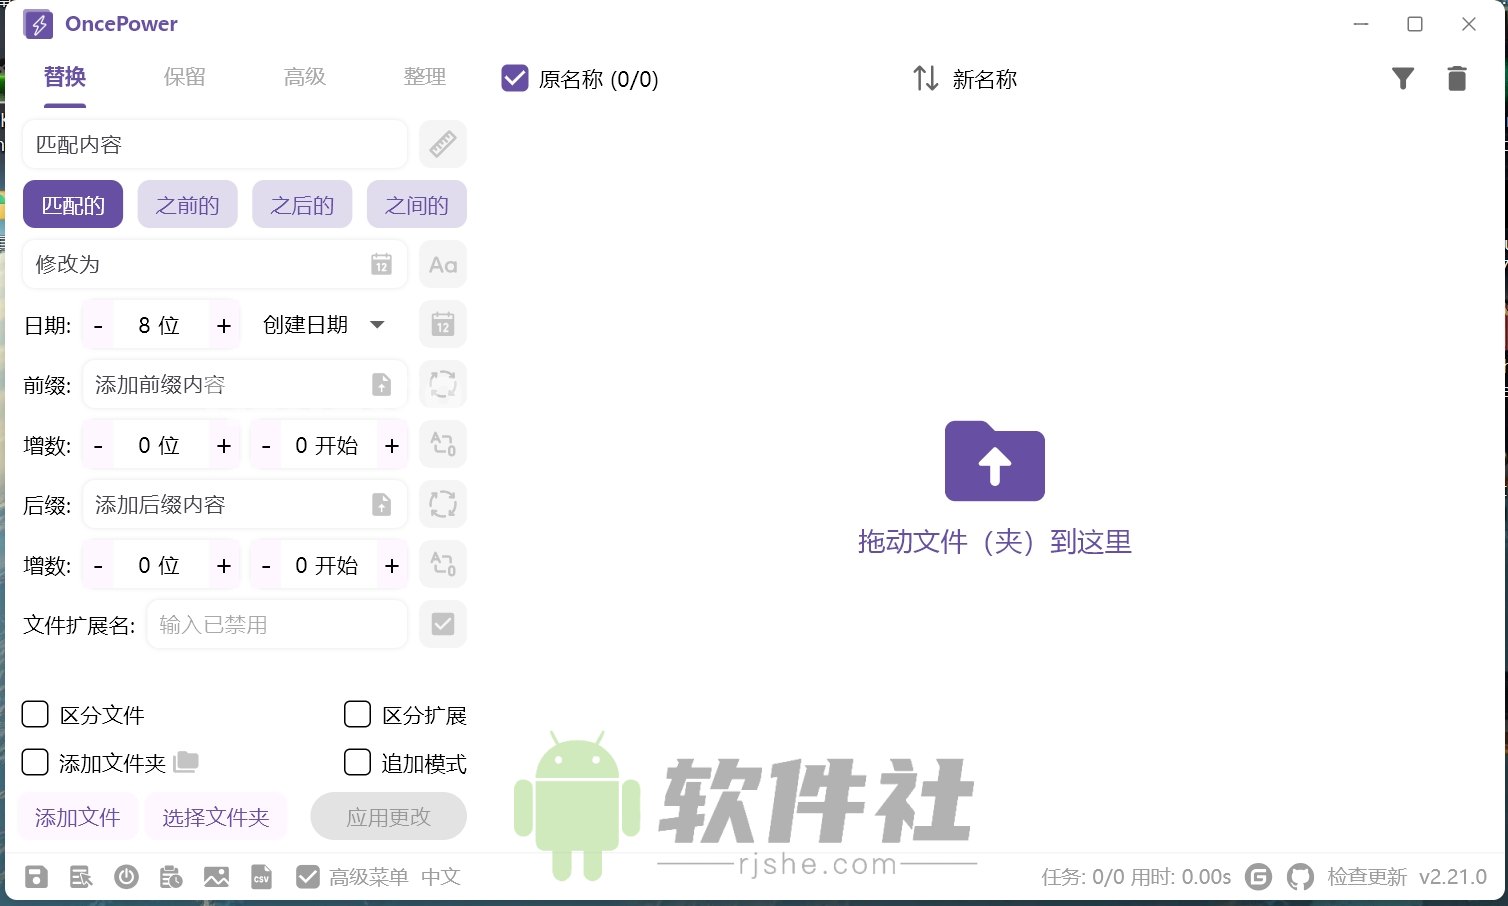Click the checkmark button beside 文件扩展名 field

[443, 625]
